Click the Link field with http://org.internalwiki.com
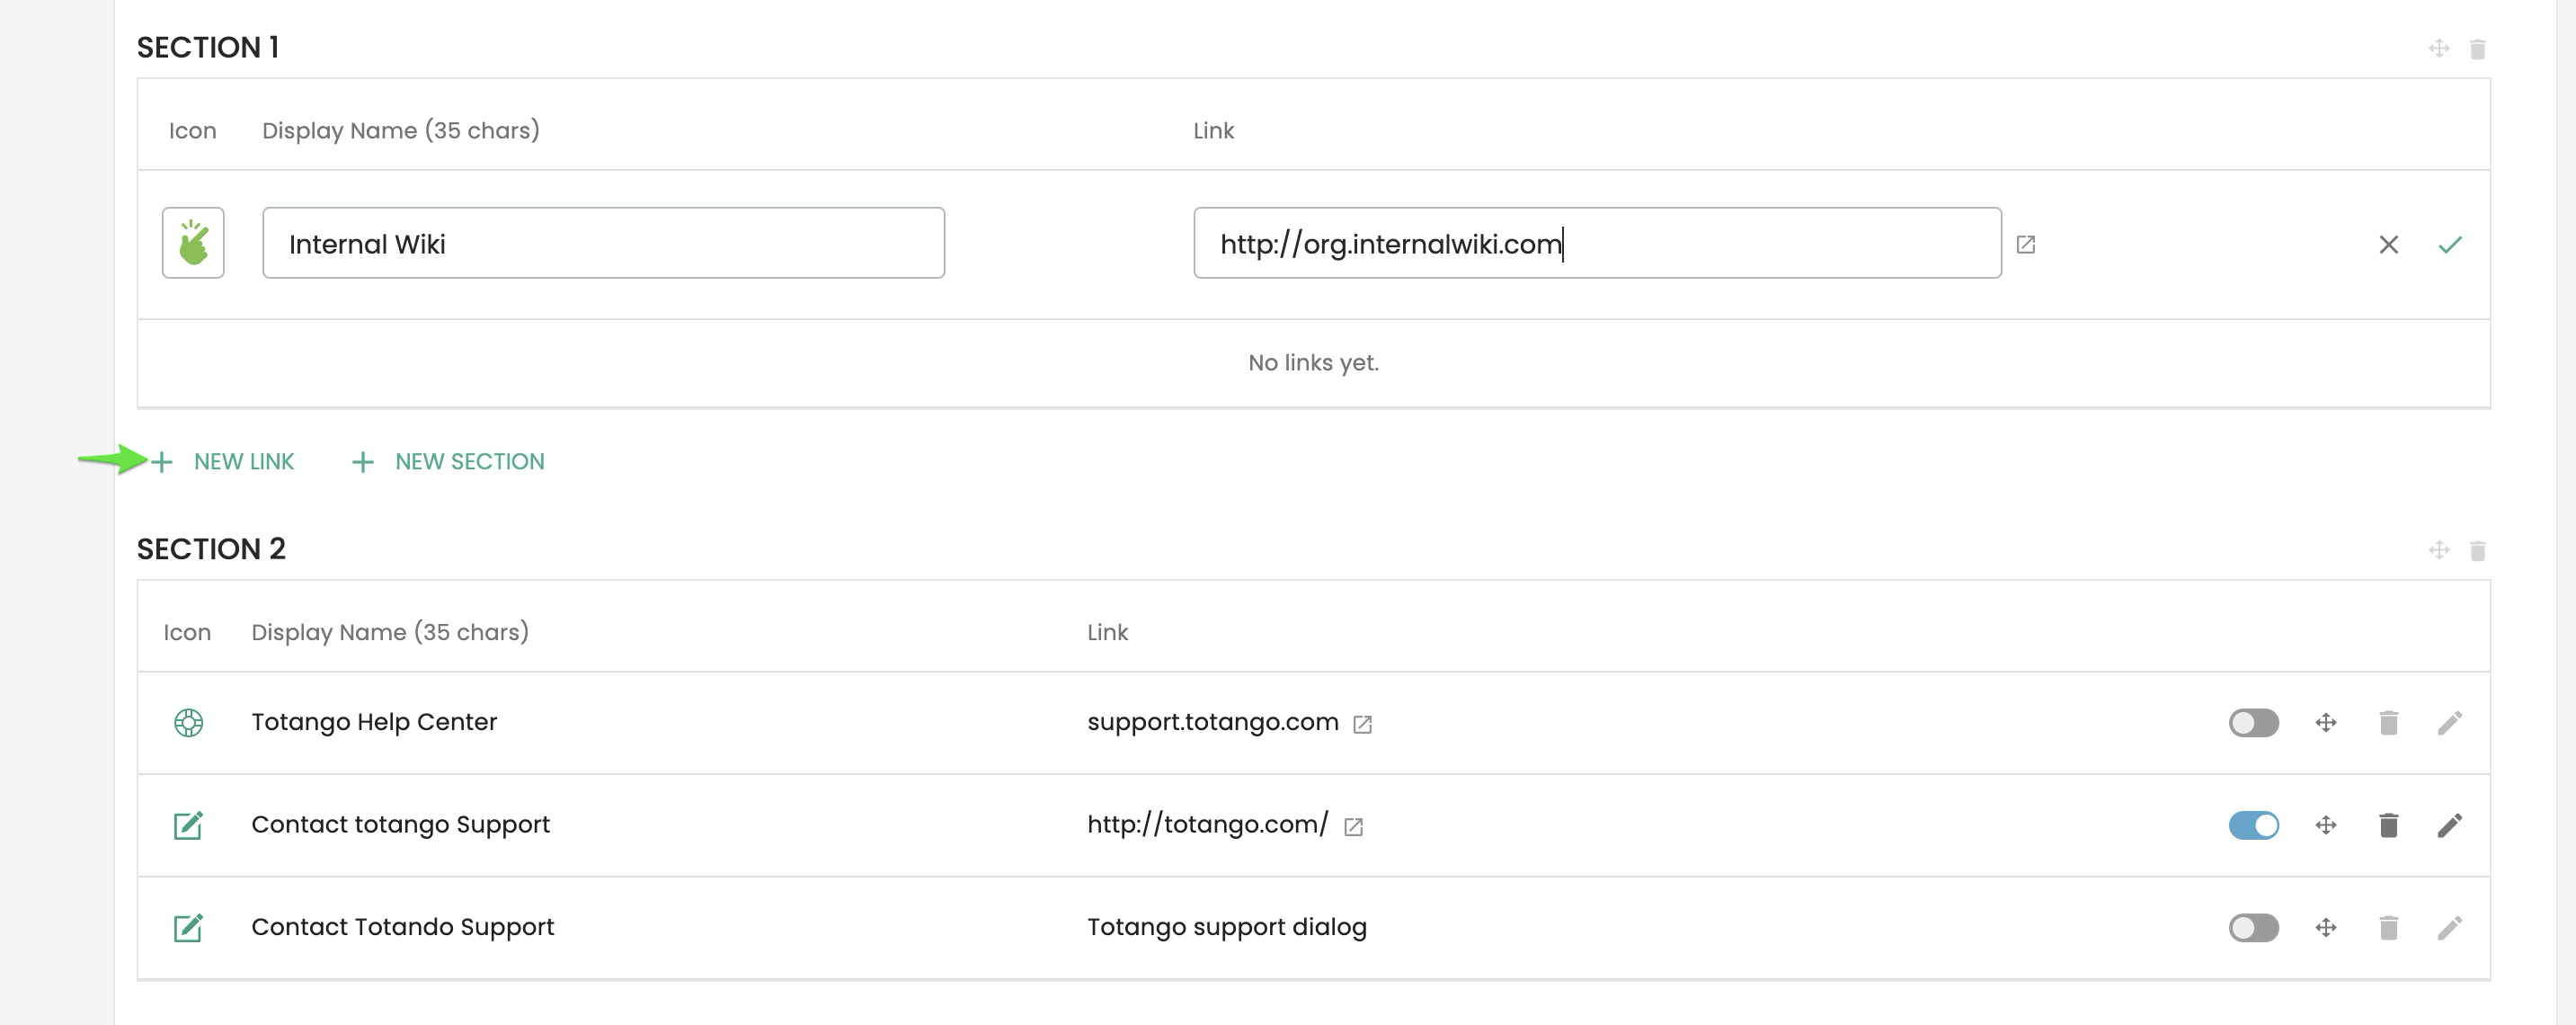The width and height of the screenshot is (2576, 1025). pyautogui.click(x=1597, y=243)
